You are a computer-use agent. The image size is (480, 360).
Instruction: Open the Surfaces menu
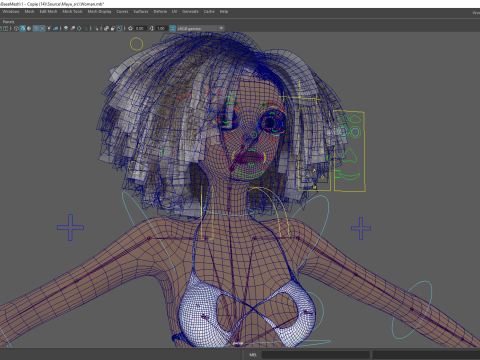[x=141, y=12]
